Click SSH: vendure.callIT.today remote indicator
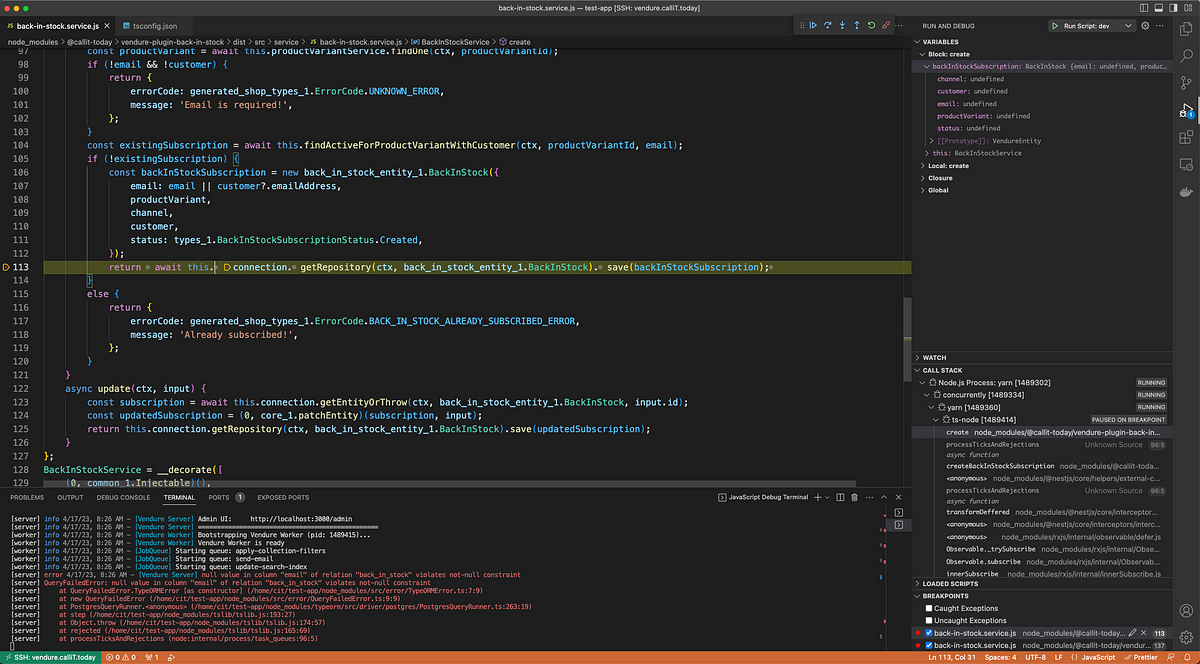This screenshot has width=1200, height=664. pyautogui.click(x=50, y=657)
